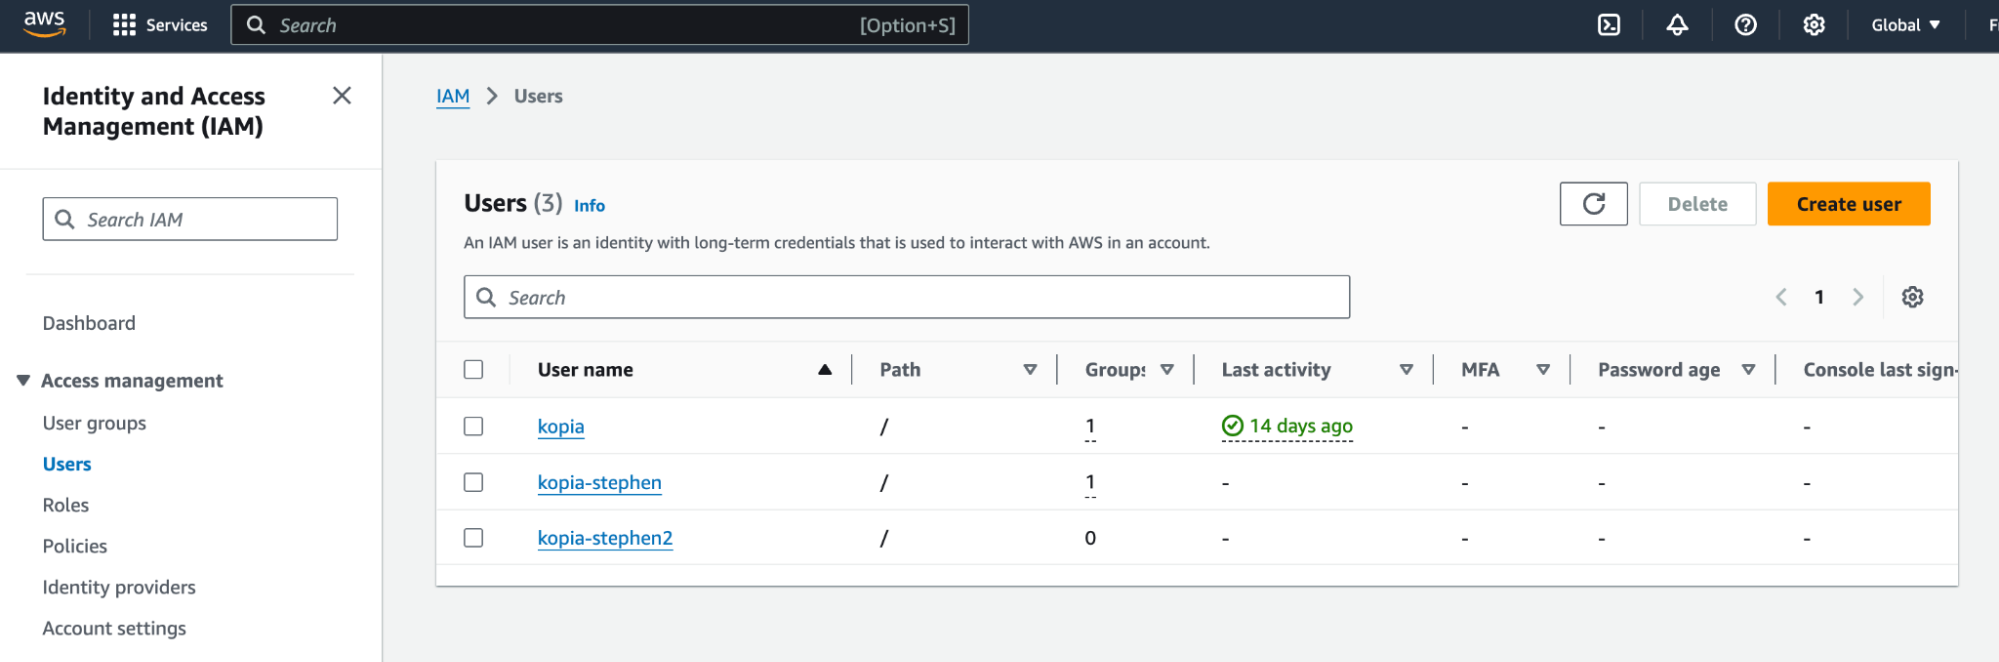Go to the next page arrow

point(1858,297)
